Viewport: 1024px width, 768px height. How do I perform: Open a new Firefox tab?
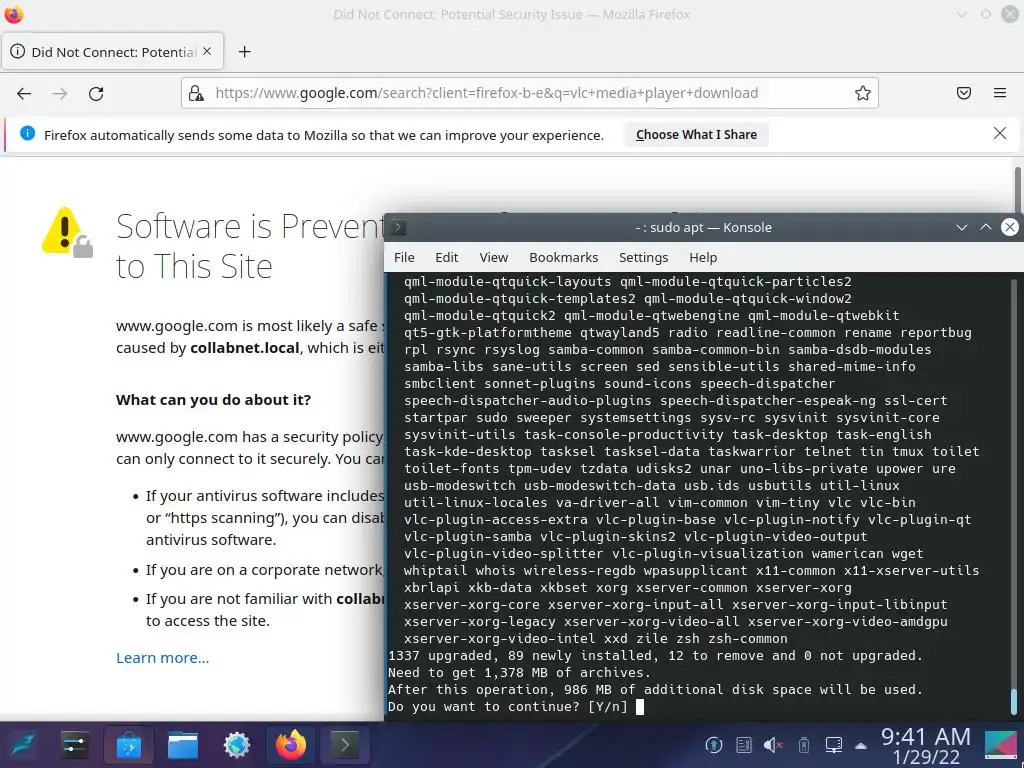[244, 52]
